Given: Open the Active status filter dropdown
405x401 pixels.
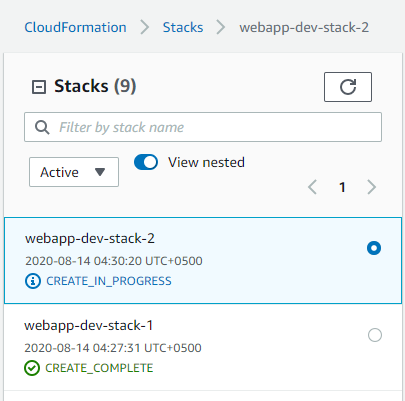Looking at the screenshot, I should pos(74,172).
